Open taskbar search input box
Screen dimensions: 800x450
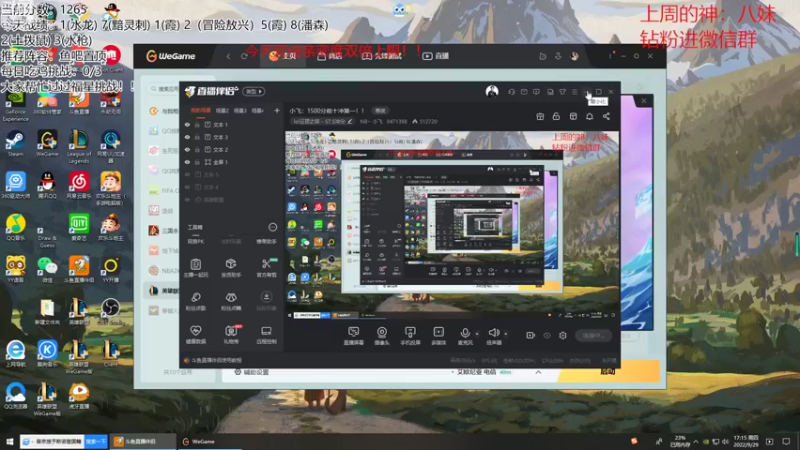[x=53, y=441]
